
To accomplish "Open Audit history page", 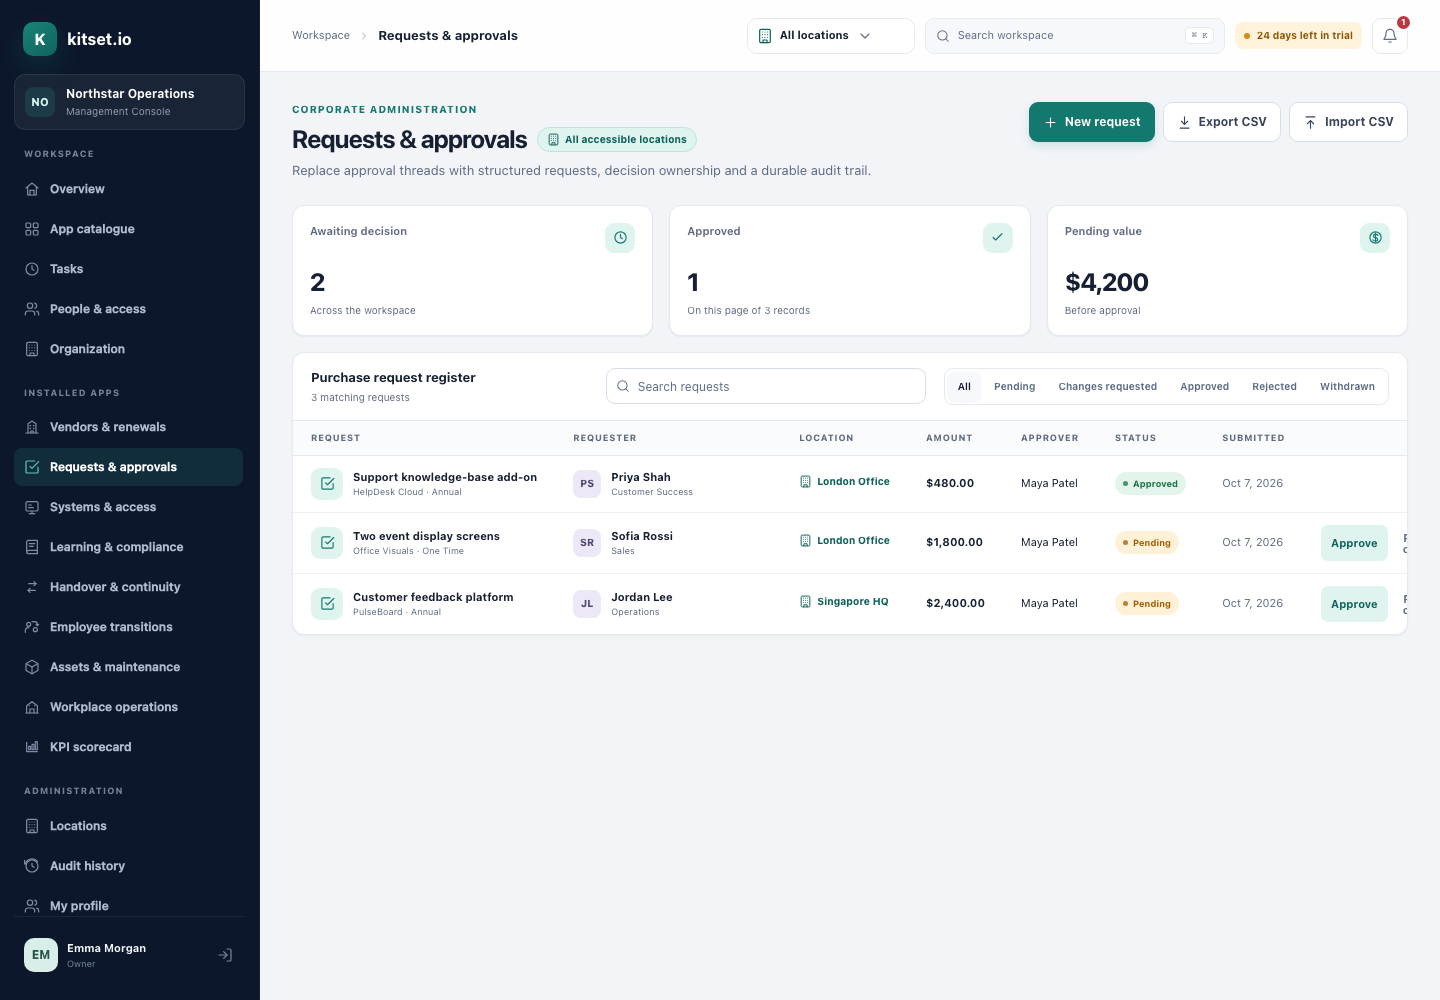I will click(128, 866).
